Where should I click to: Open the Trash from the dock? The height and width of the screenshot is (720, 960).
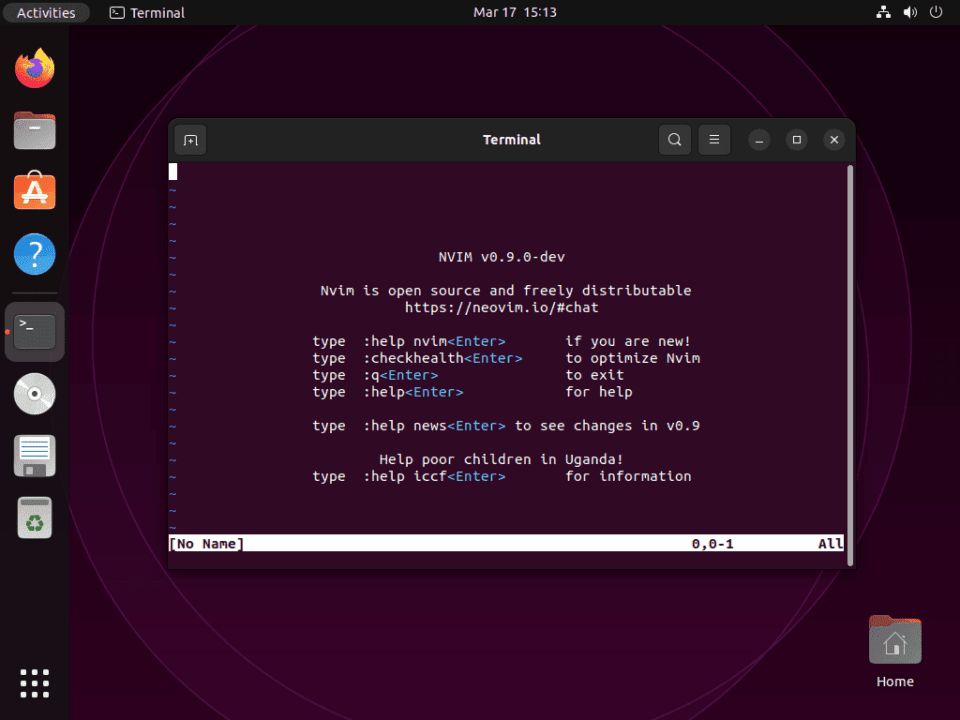[34, 518]
